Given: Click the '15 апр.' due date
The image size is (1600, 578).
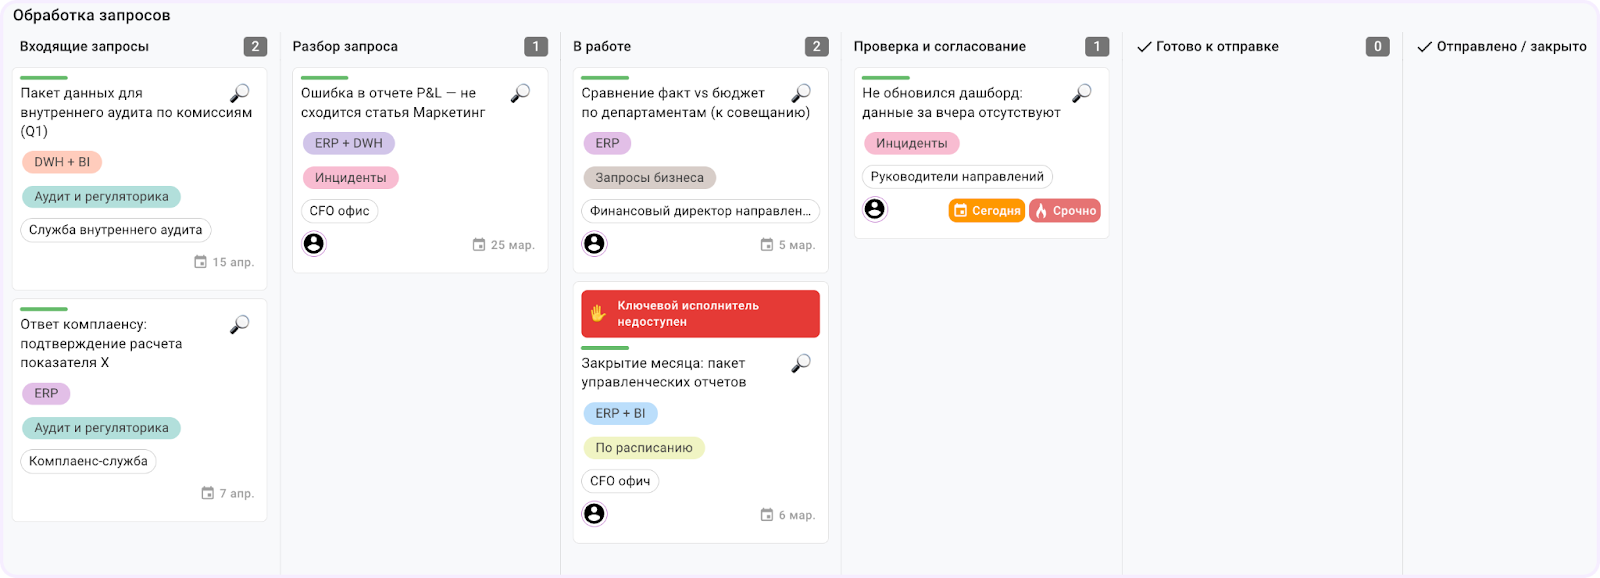Looking at the screenshot, I should 225,262.
